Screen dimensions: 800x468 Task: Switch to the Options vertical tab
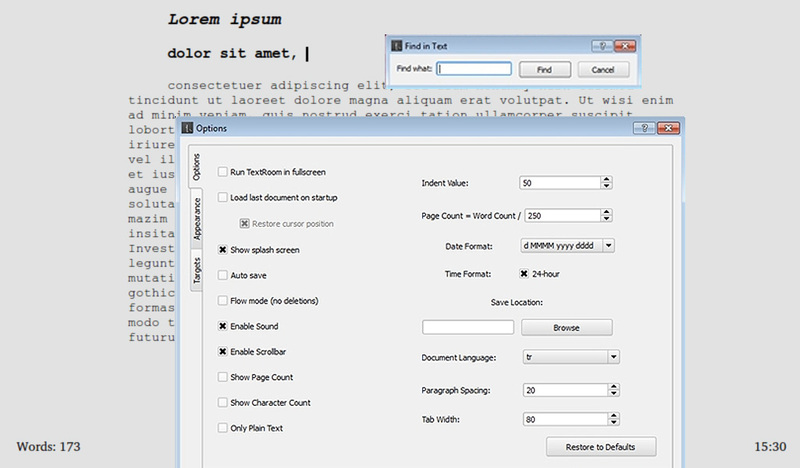pos(196,167)
